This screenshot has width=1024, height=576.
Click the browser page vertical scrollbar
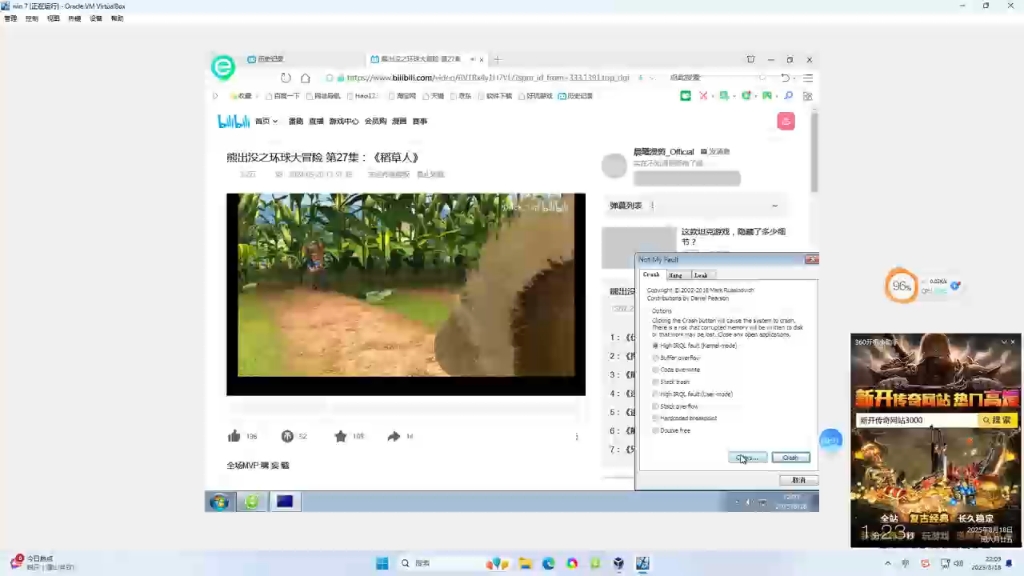click(814, 152)
